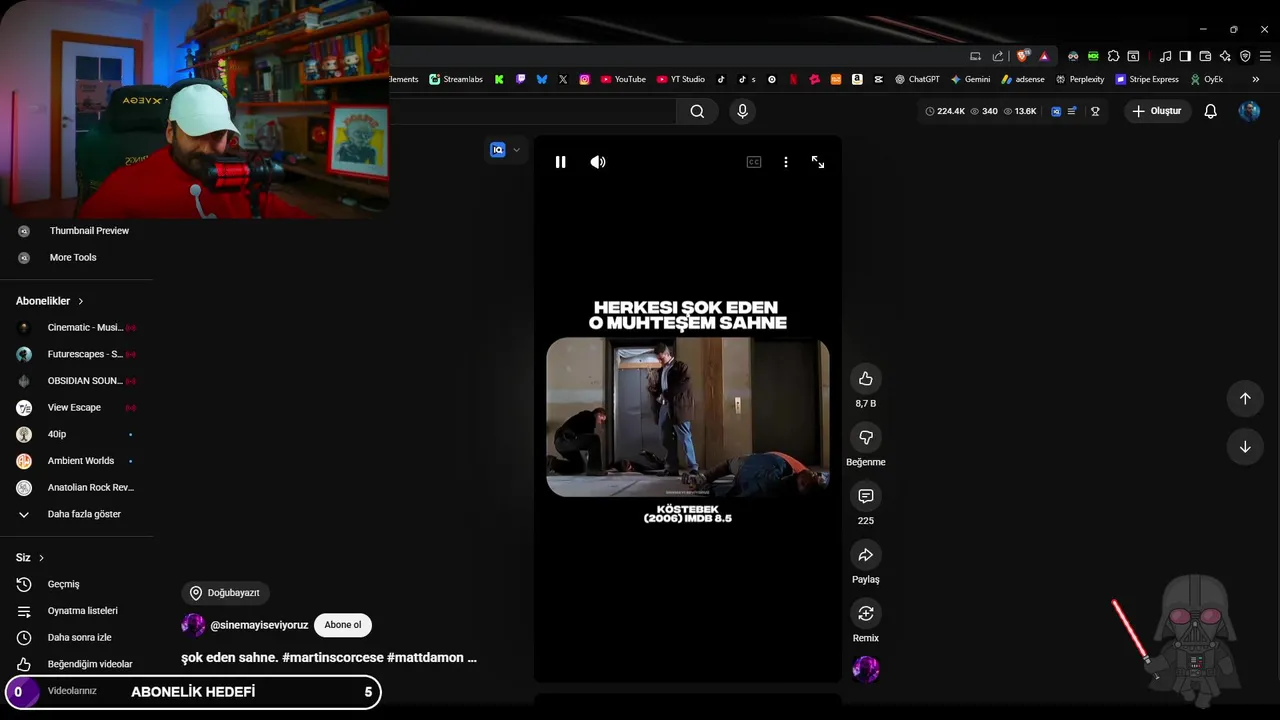Click the YouTube search input field
Viewport: 1280px width, 720px height.
533,111
